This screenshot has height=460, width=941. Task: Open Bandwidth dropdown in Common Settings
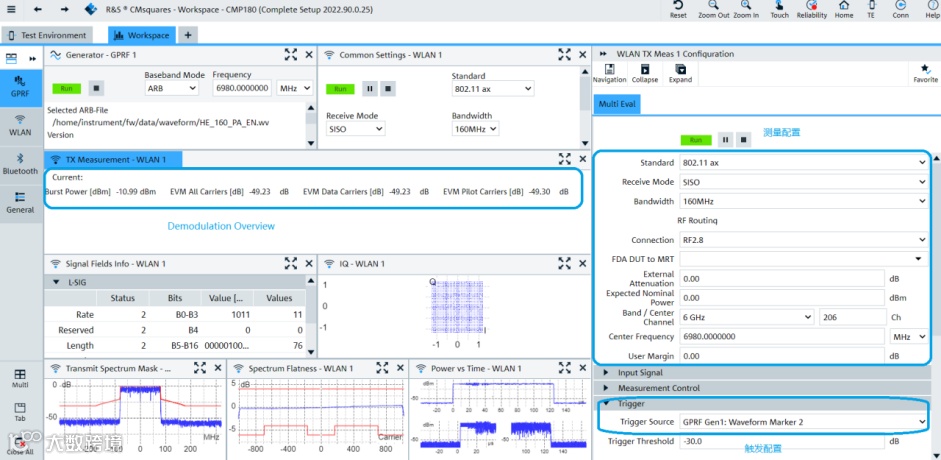pos(475,128)
